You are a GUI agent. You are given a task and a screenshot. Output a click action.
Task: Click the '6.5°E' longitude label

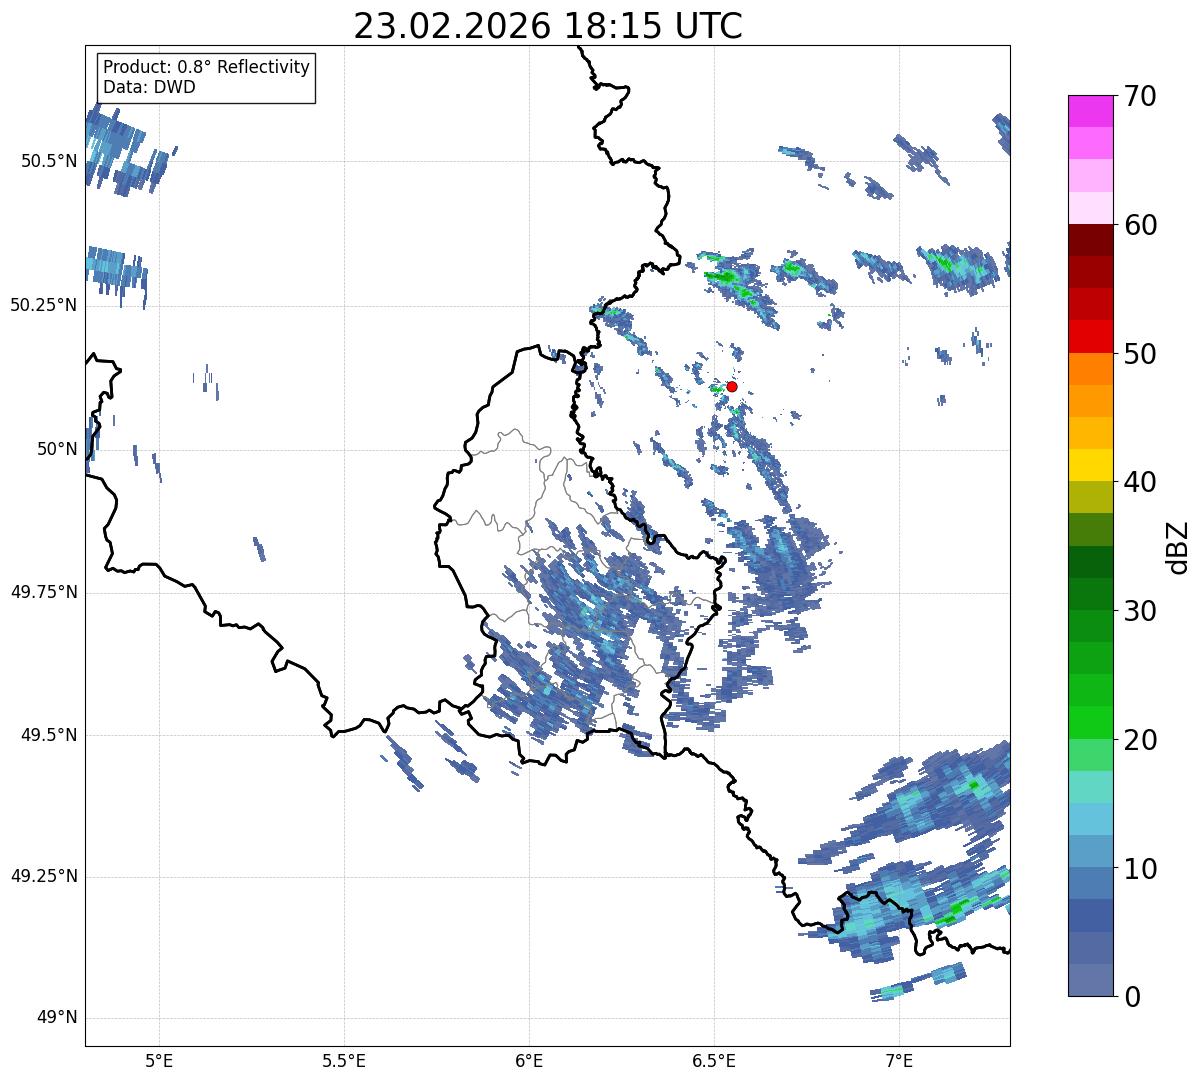(x=714, y=1060)
